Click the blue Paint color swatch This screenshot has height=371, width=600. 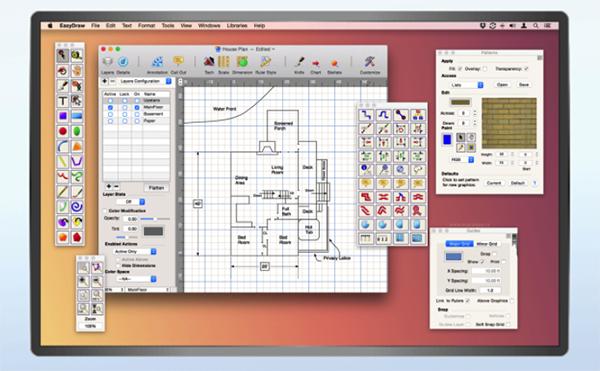pos(447,140)
